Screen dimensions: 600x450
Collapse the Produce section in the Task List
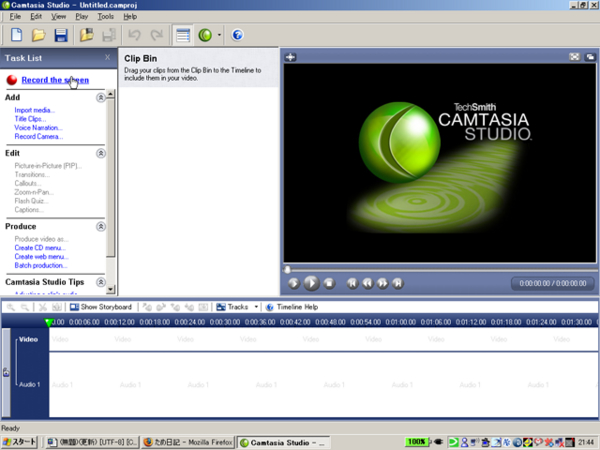pos(101,227)
